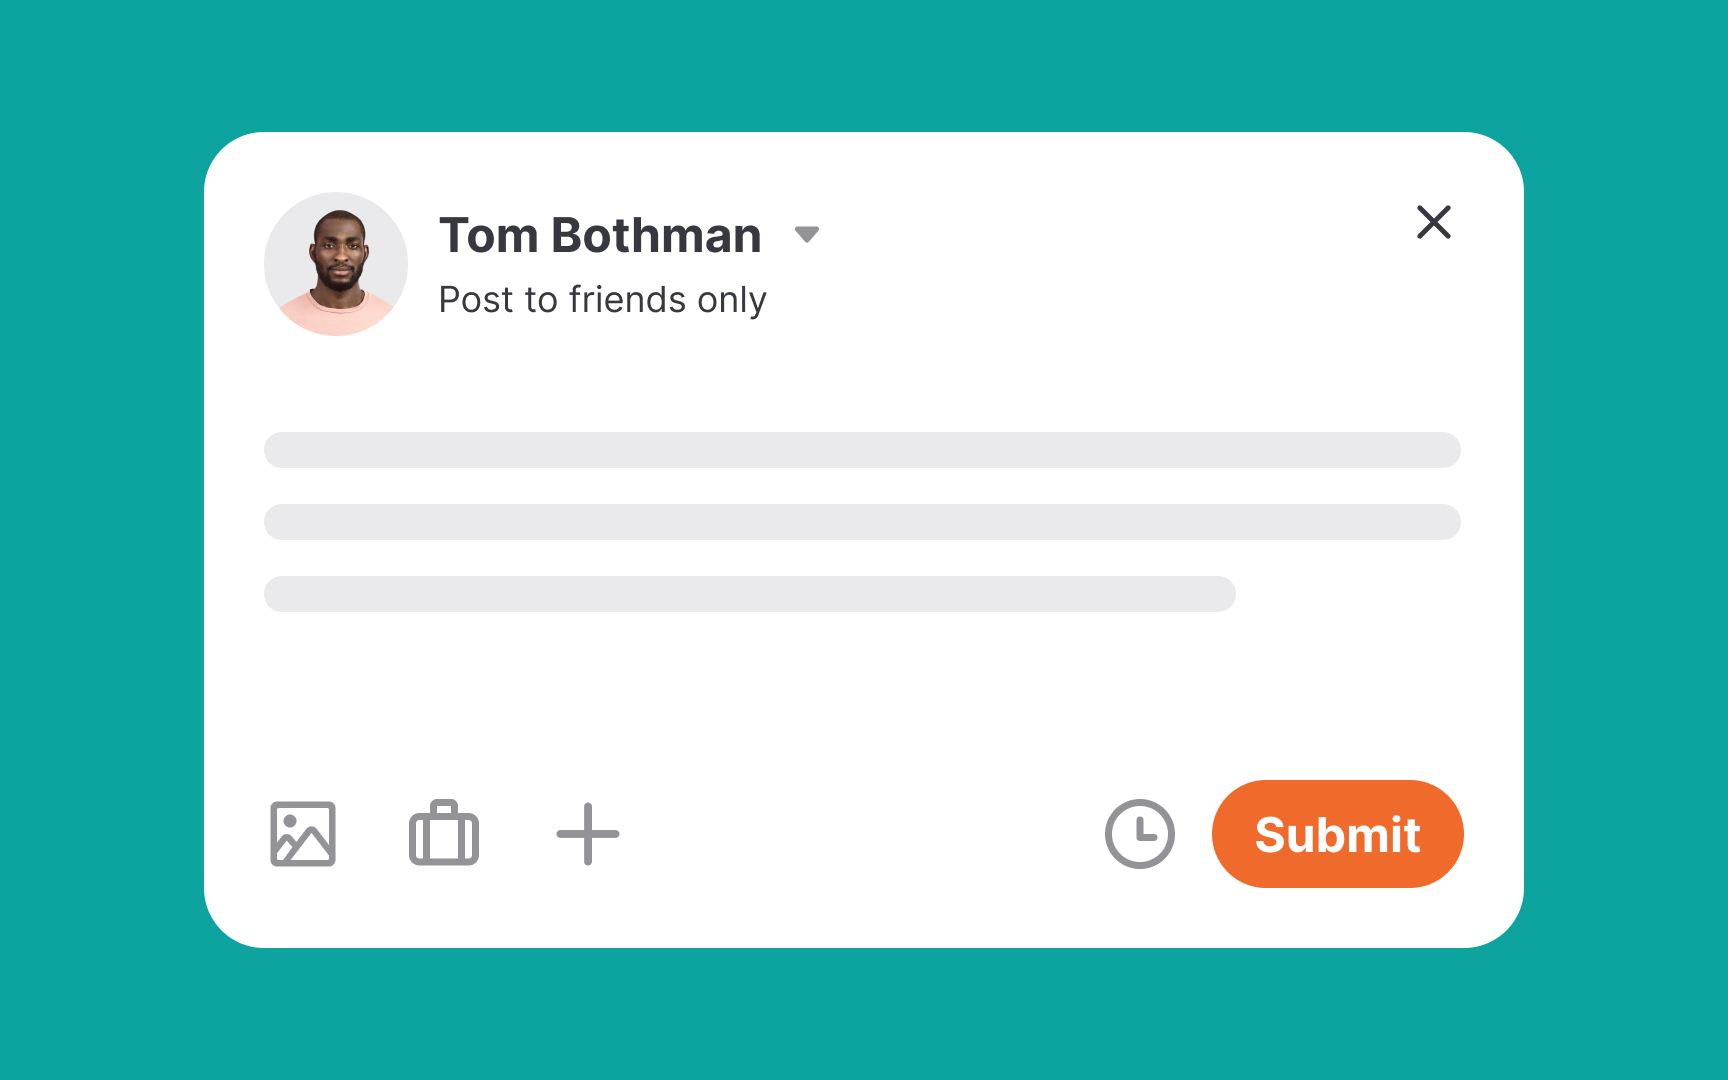Tap the clock icon to set posting time
1728x1080 pixels.
1139,834
